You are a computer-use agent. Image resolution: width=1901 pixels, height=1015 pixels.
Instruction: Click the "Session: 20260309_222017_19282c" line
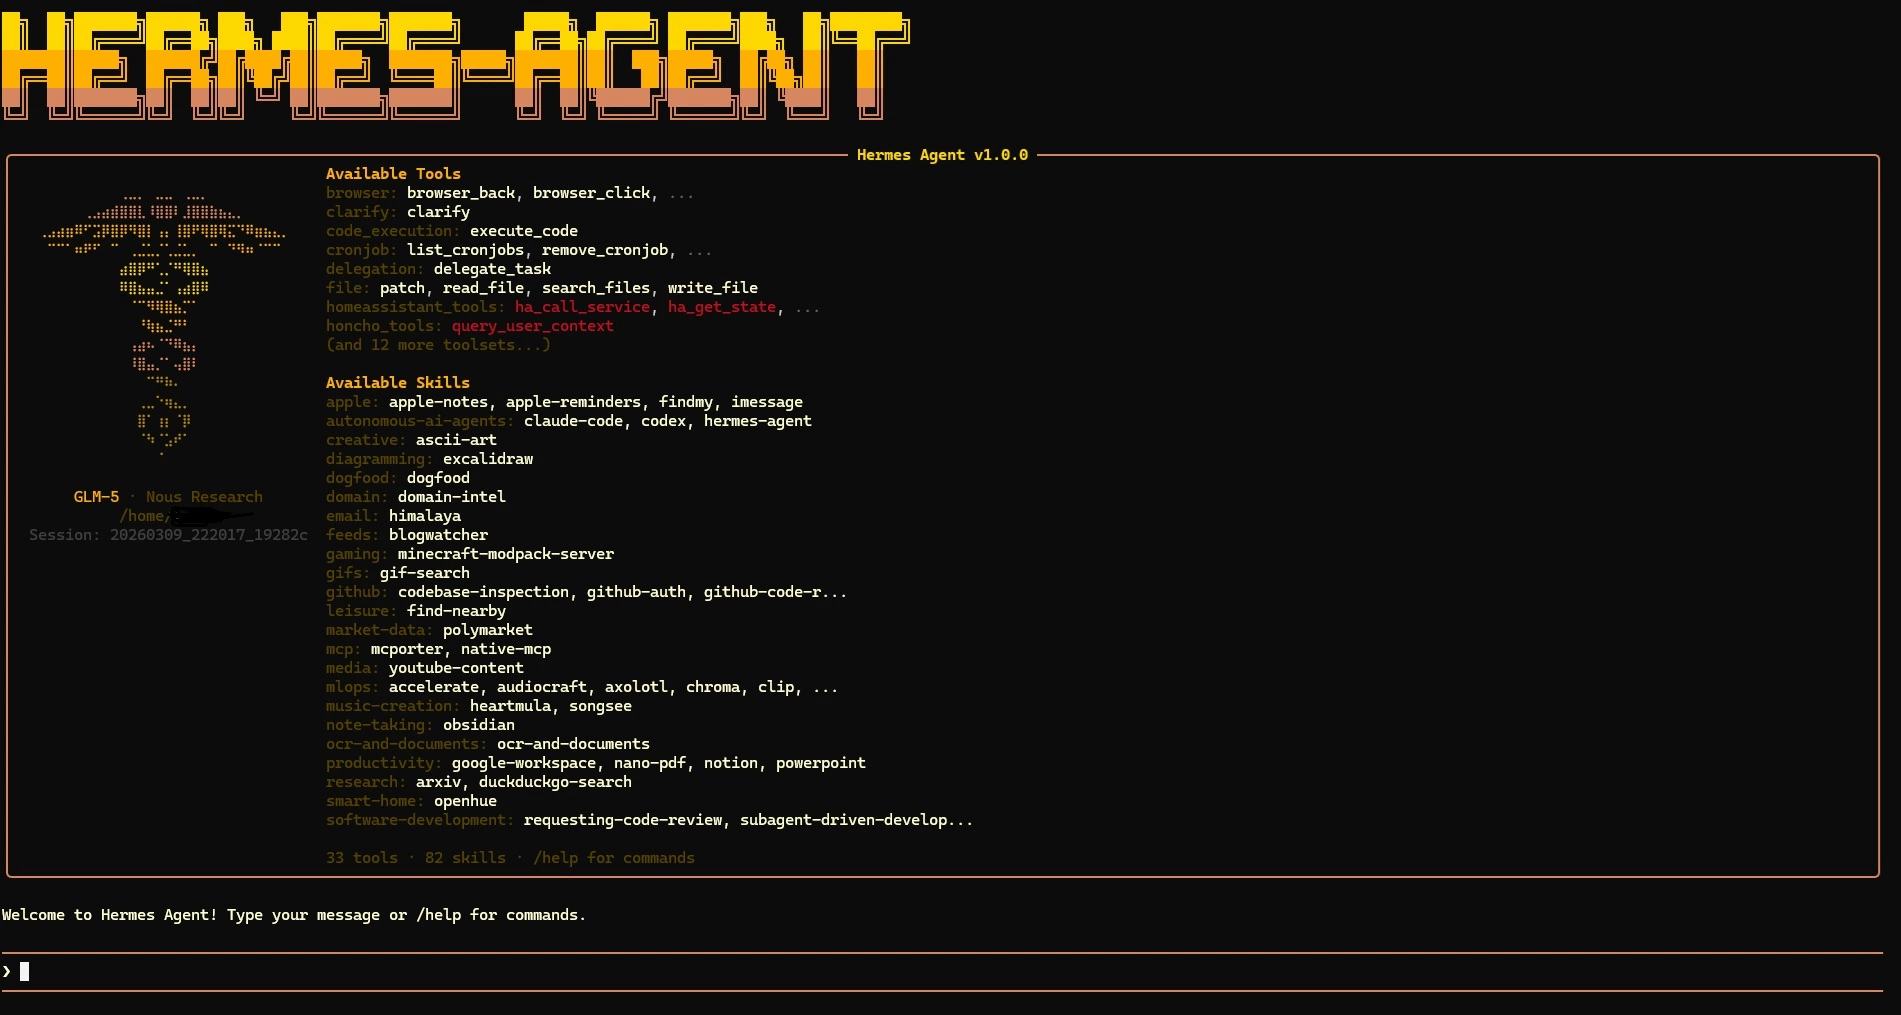pyautogui.click(x=168, y=535)
